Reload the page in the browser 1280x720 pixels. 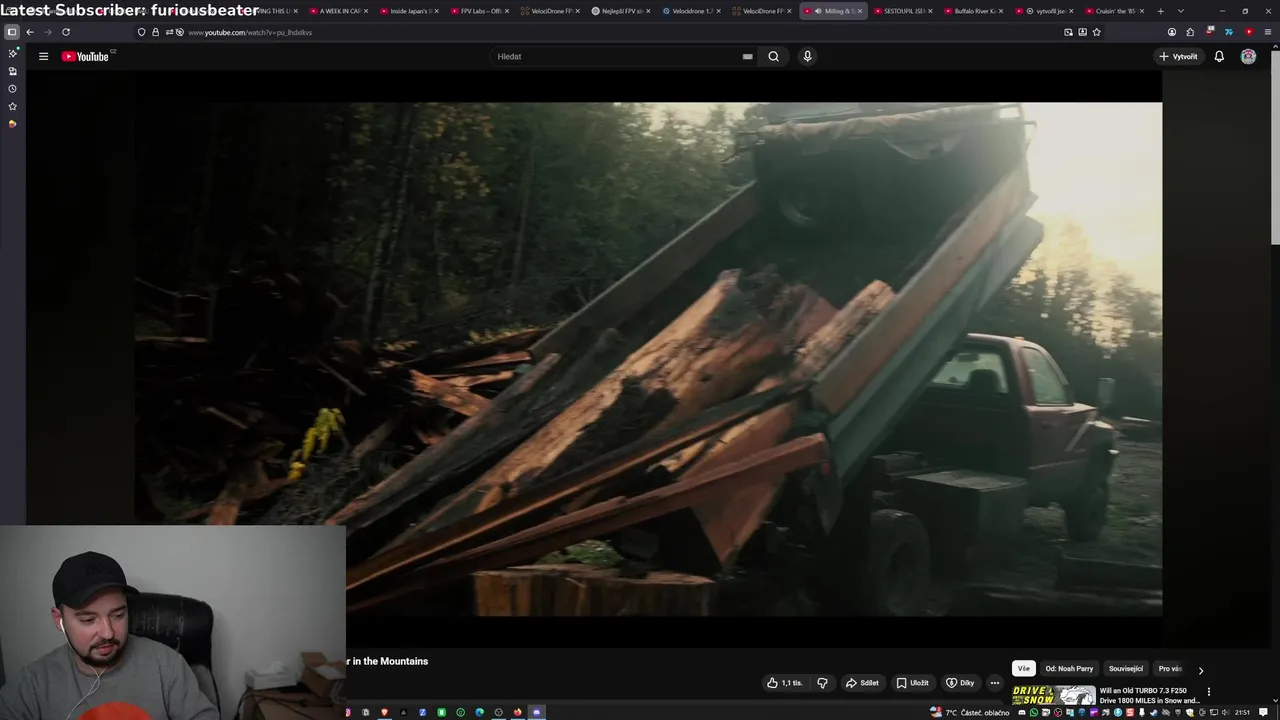[66, 32]
